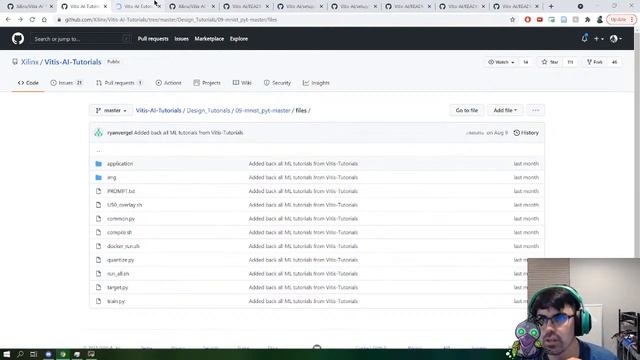Open the common.py file
The height and width of the screenshot is (360, 640).
121,219
